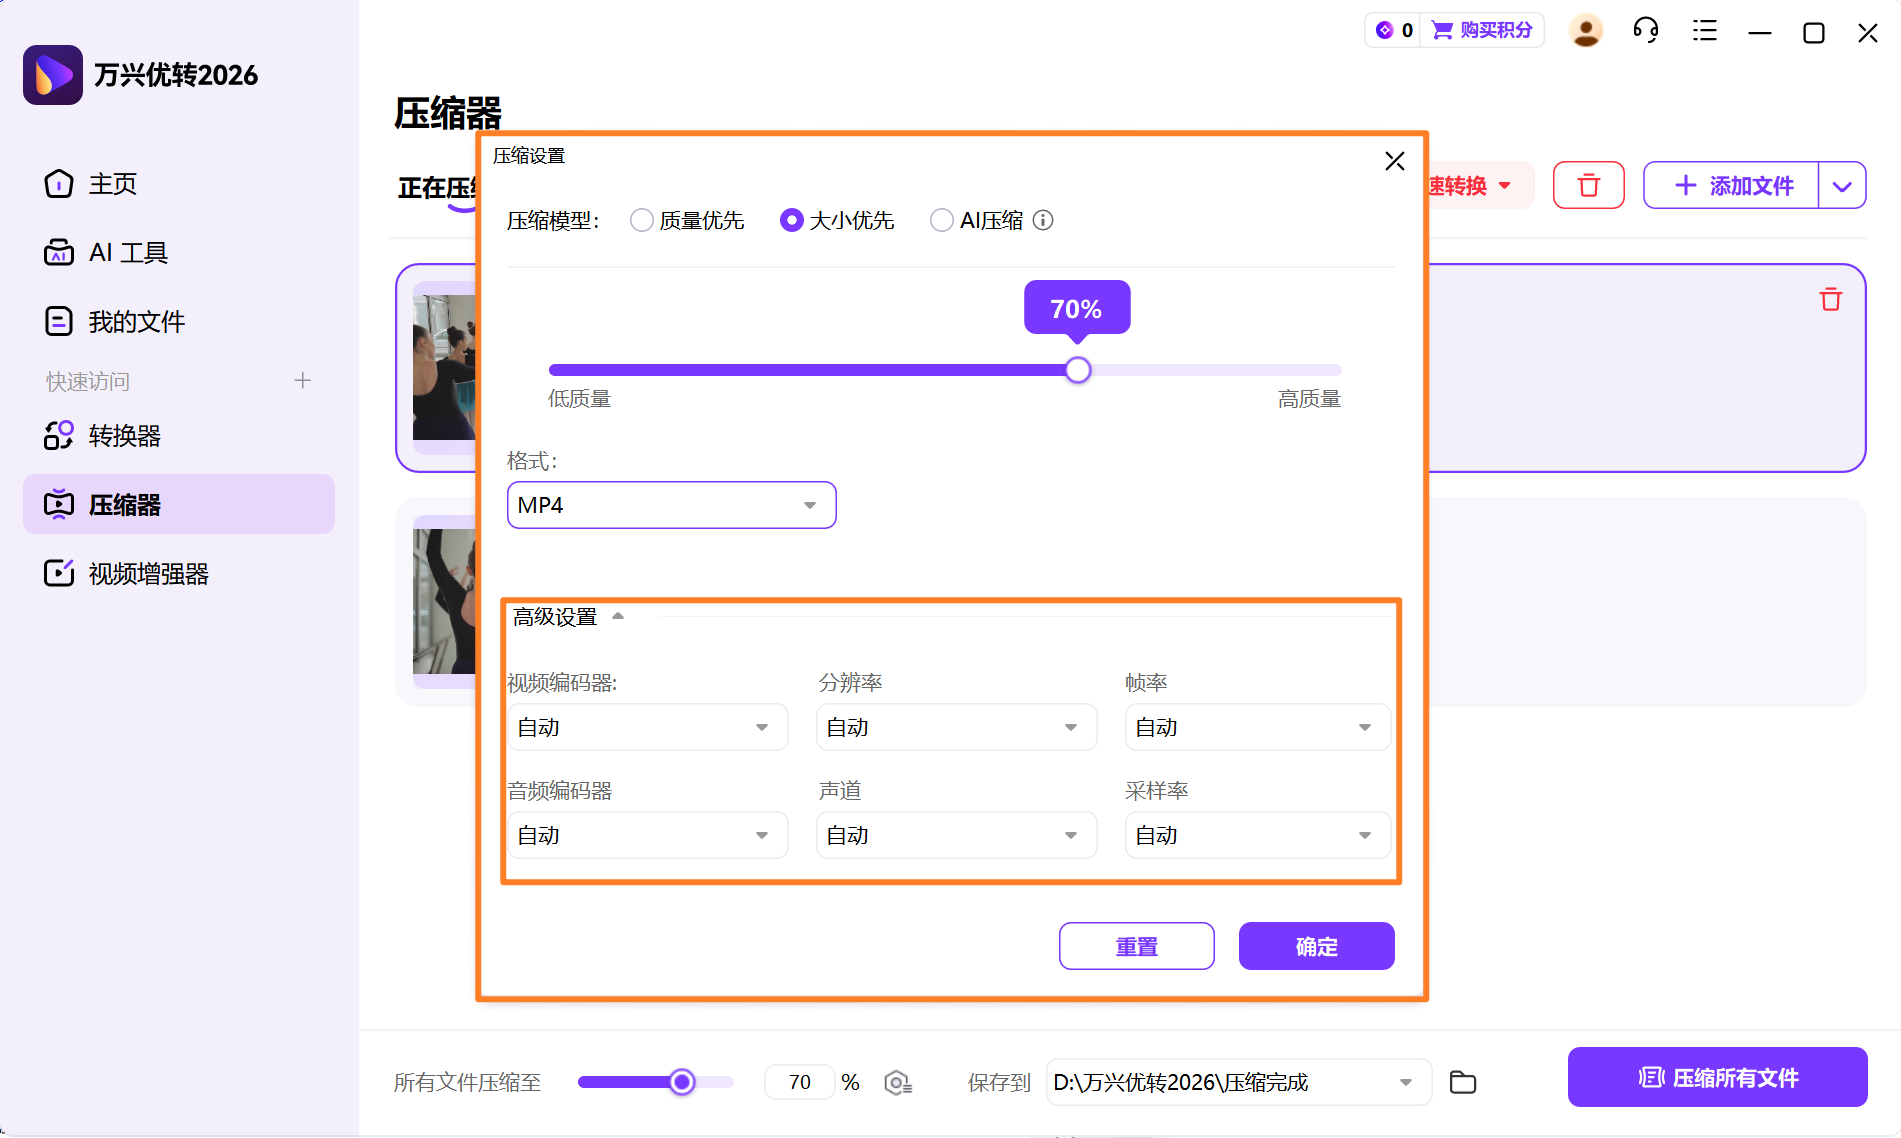
Task: Select the 大小优先 radio button
Action: (791, 220)
